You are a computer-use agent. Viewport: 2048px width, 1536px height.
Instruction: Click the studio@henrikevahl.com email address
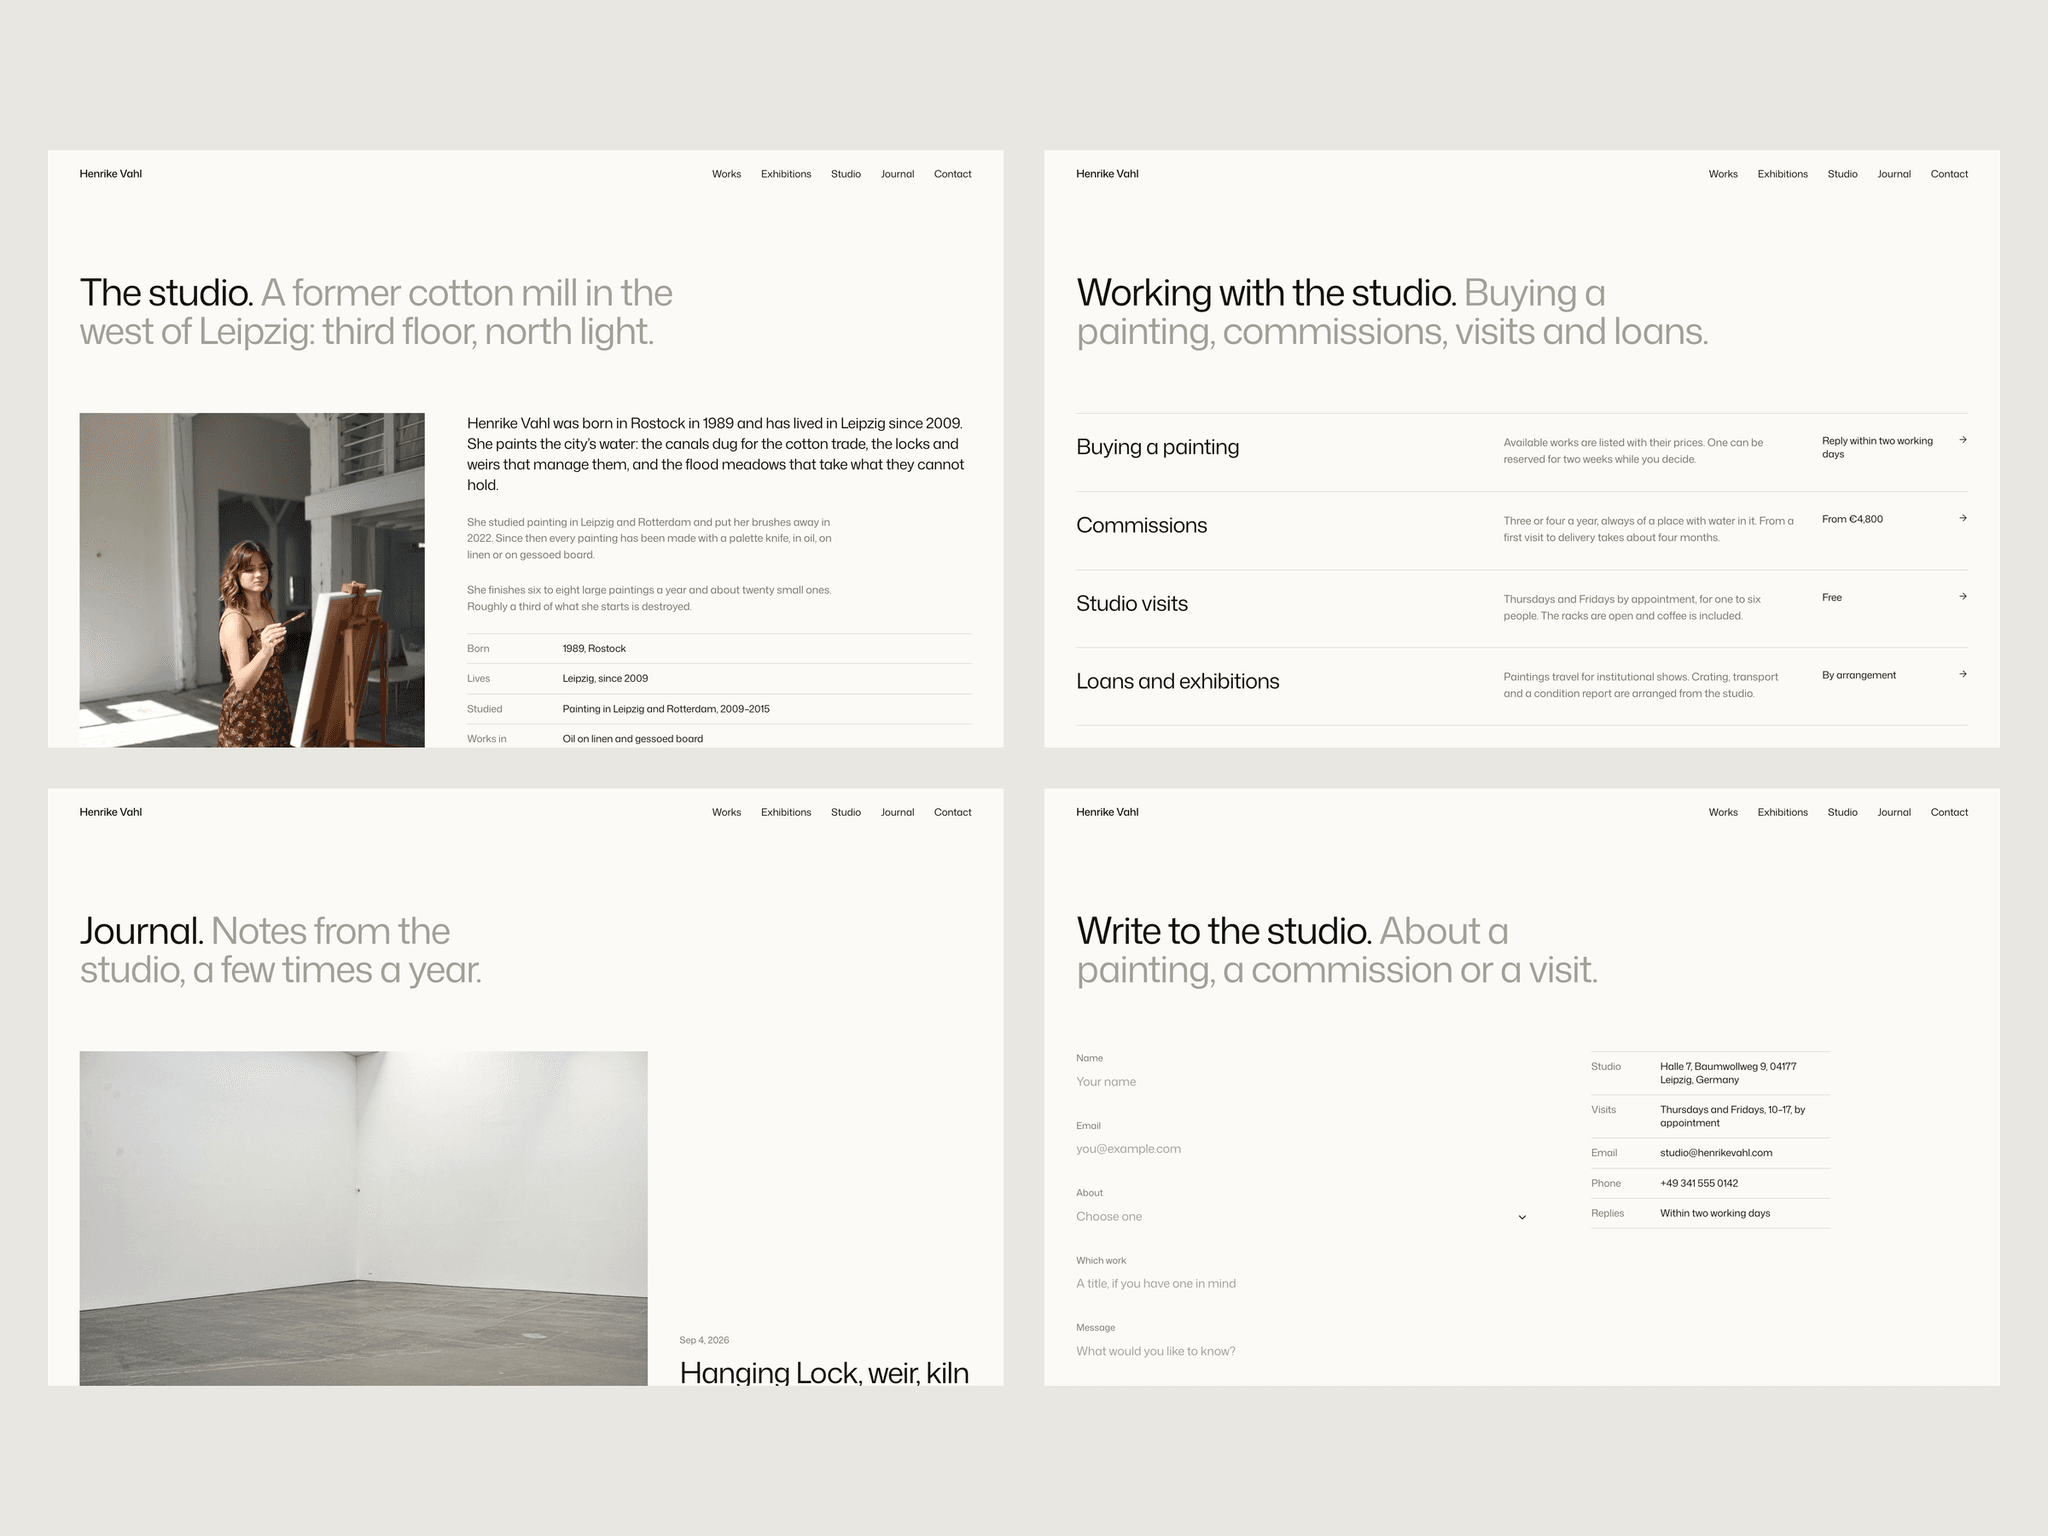[1716, 1153]
